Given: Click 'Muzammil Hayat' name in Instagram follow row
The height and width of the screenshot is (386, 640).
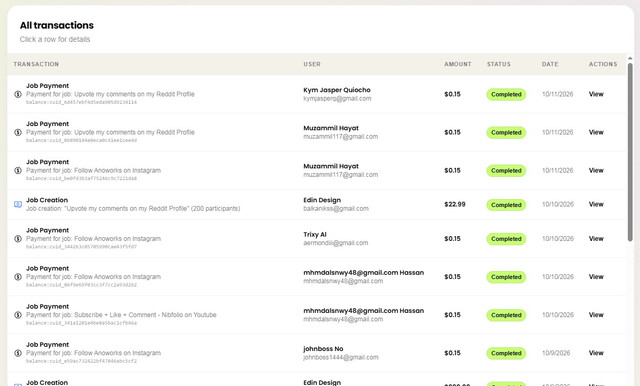Looking at the screenshot, I should [x=331, y=166].
